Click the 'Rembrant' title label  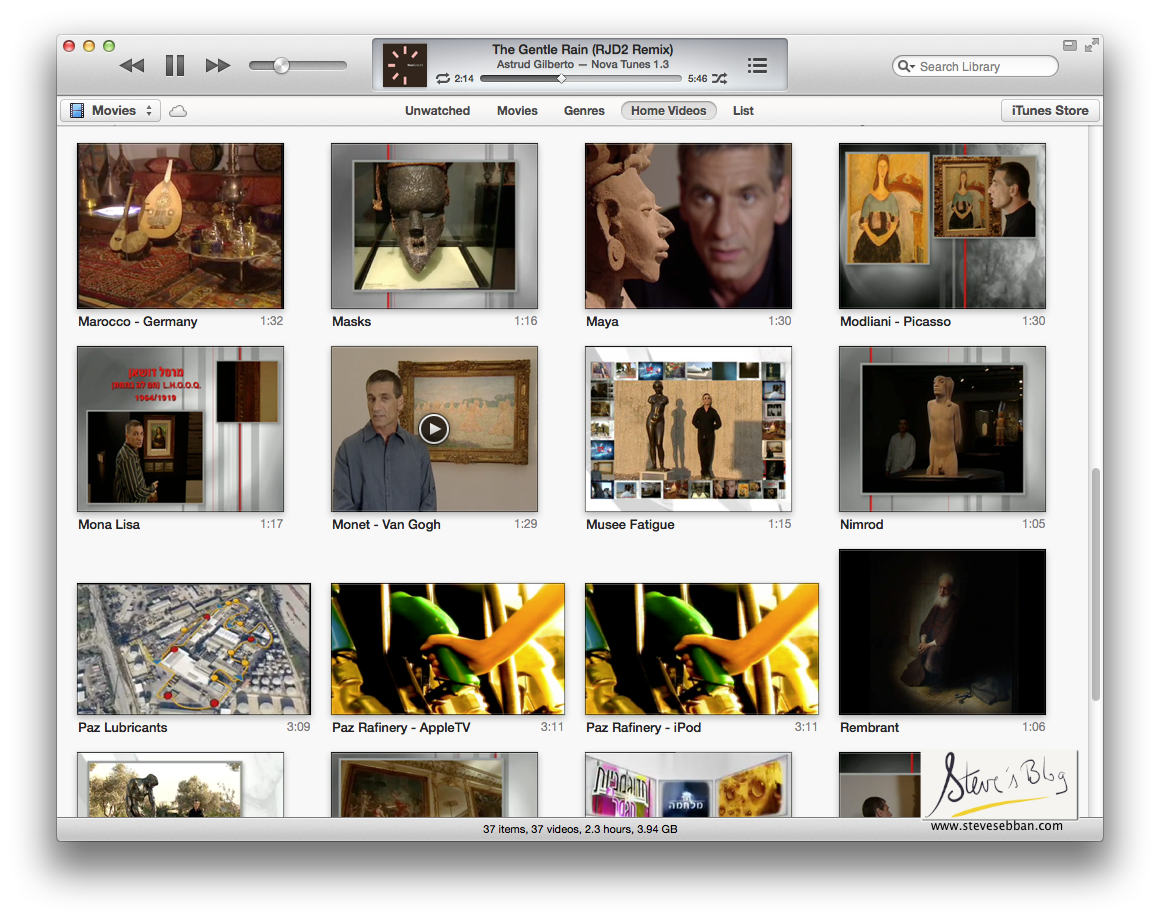click(x=869, y=728)
